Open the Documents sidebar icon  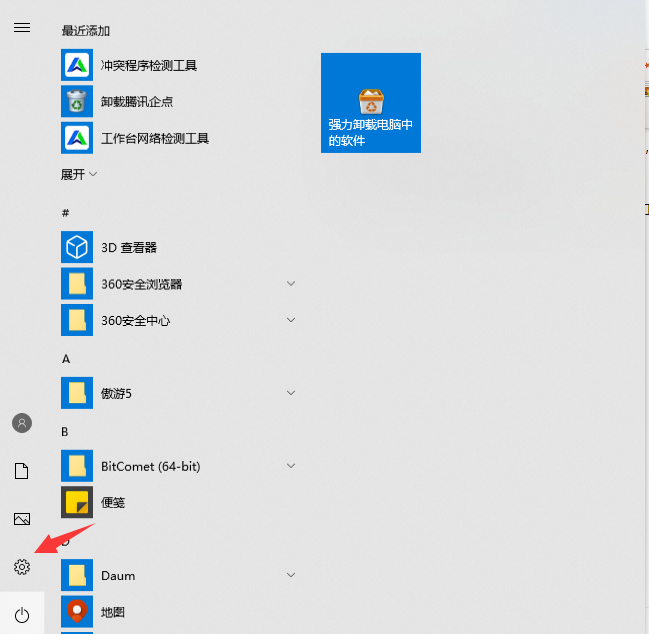pos(22,471)
